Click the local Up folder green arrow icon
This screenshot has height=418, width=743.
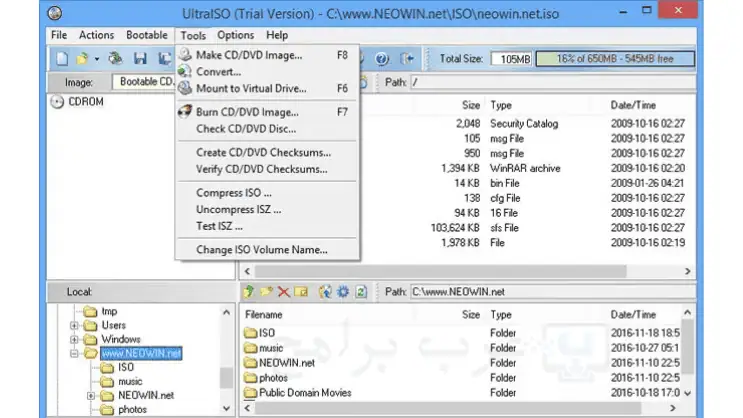click(x=249, y=292)
